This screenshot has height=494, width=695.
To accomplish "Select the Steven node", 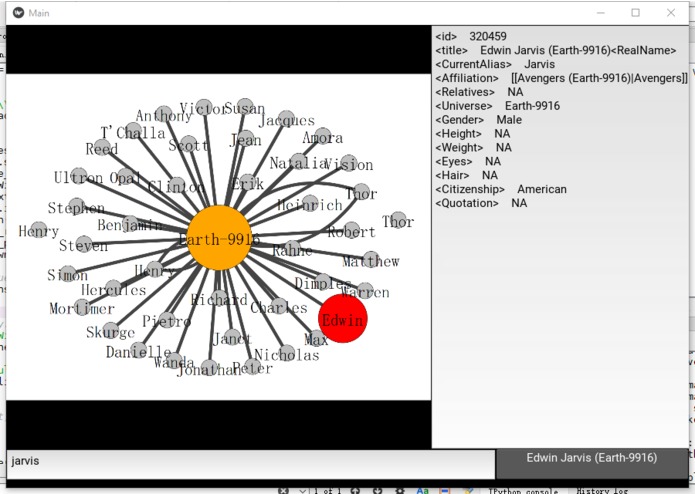I will pyautogui.click(x=84, y=244).
